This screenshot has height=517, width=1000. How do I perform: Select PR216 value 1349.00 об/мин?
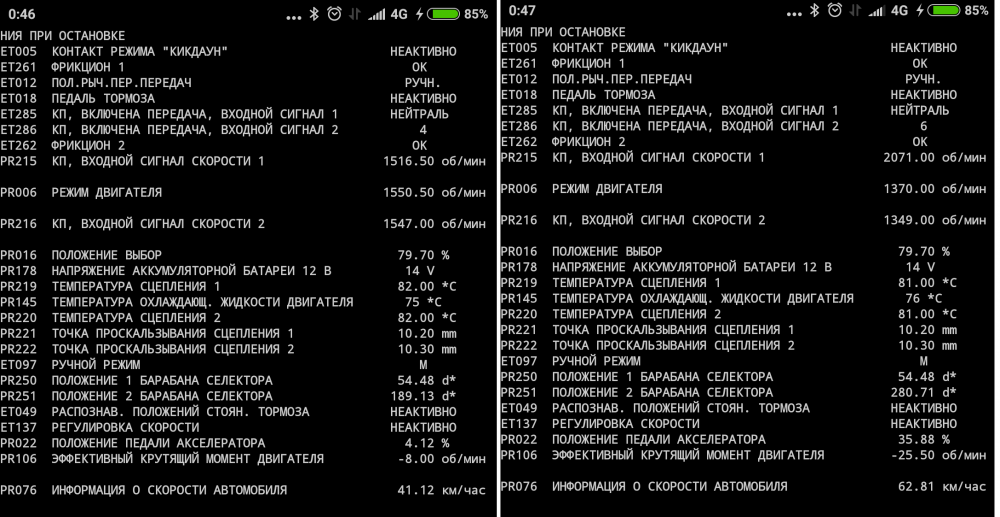pyautogui.click(x=935, y=220)
